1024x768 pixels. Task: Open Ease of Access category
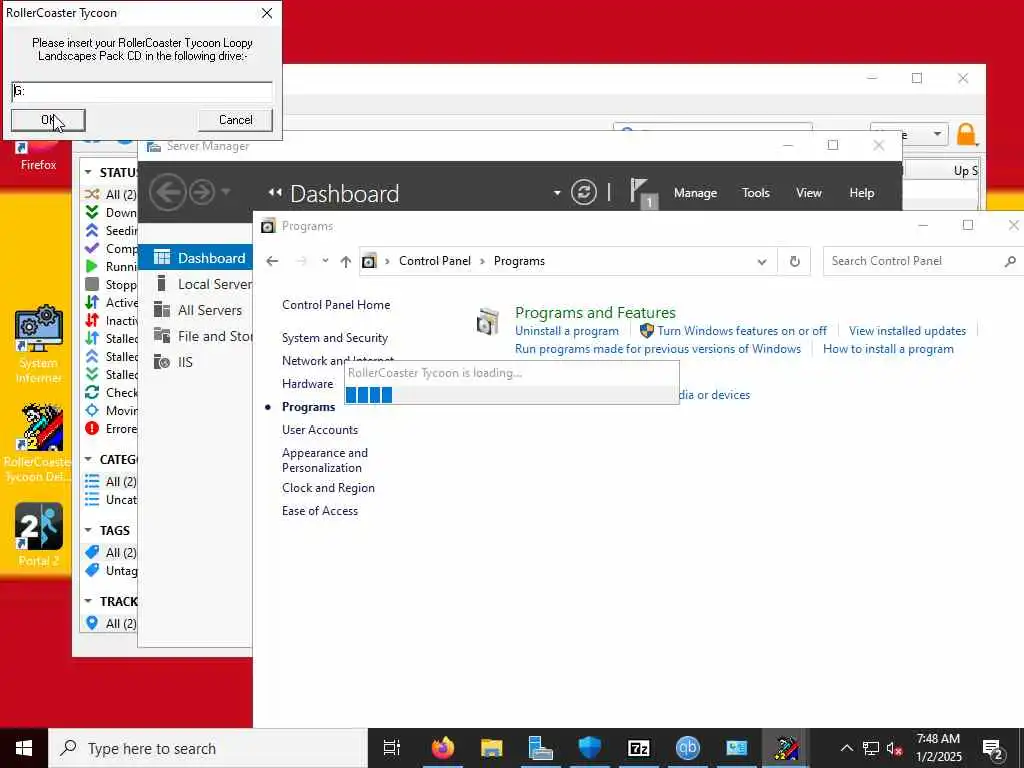319,511
